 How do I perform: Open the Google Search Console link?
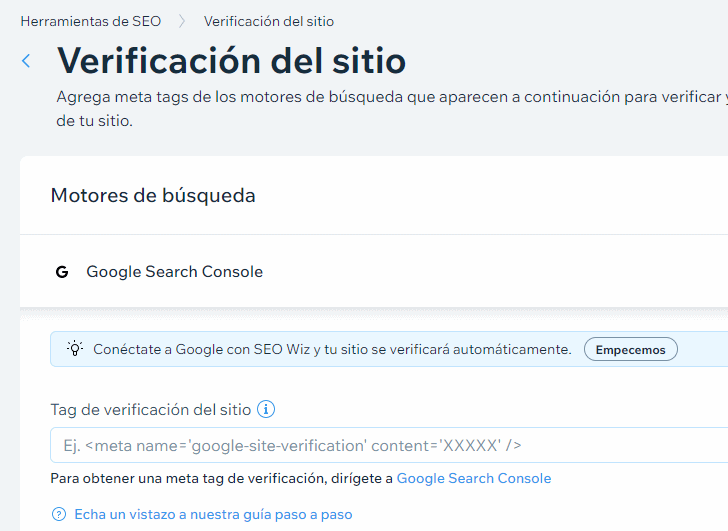click(x=474, y=478)
